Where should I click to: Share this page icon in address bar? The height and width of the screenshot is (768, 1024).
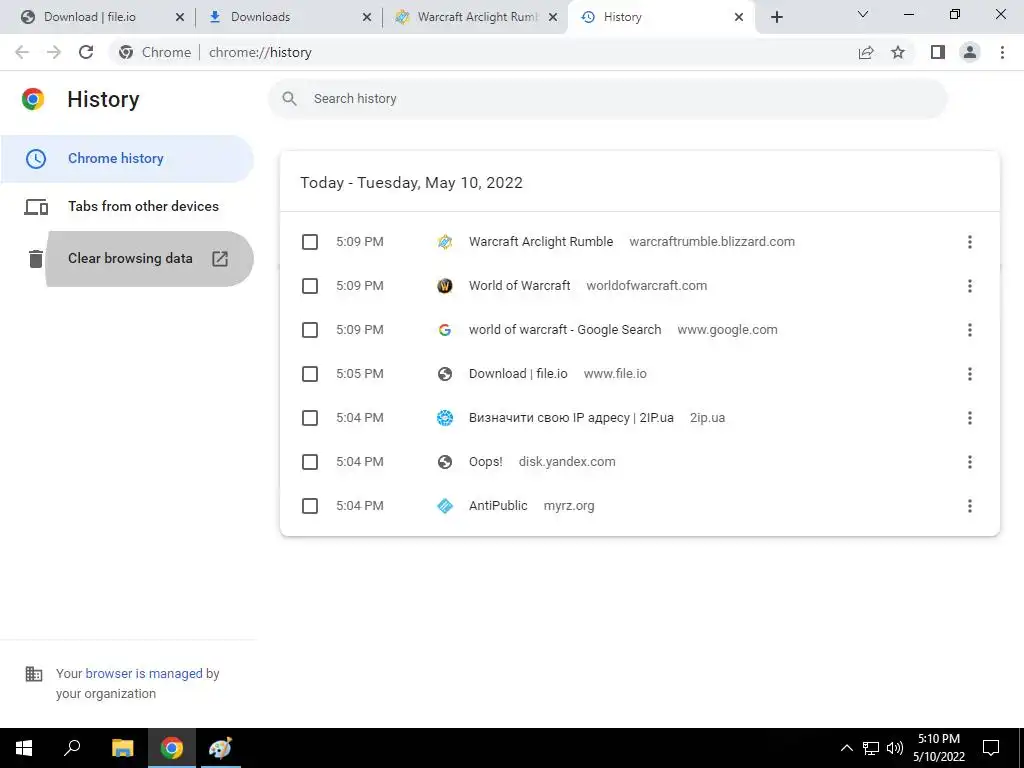click(x=866, y=52)
